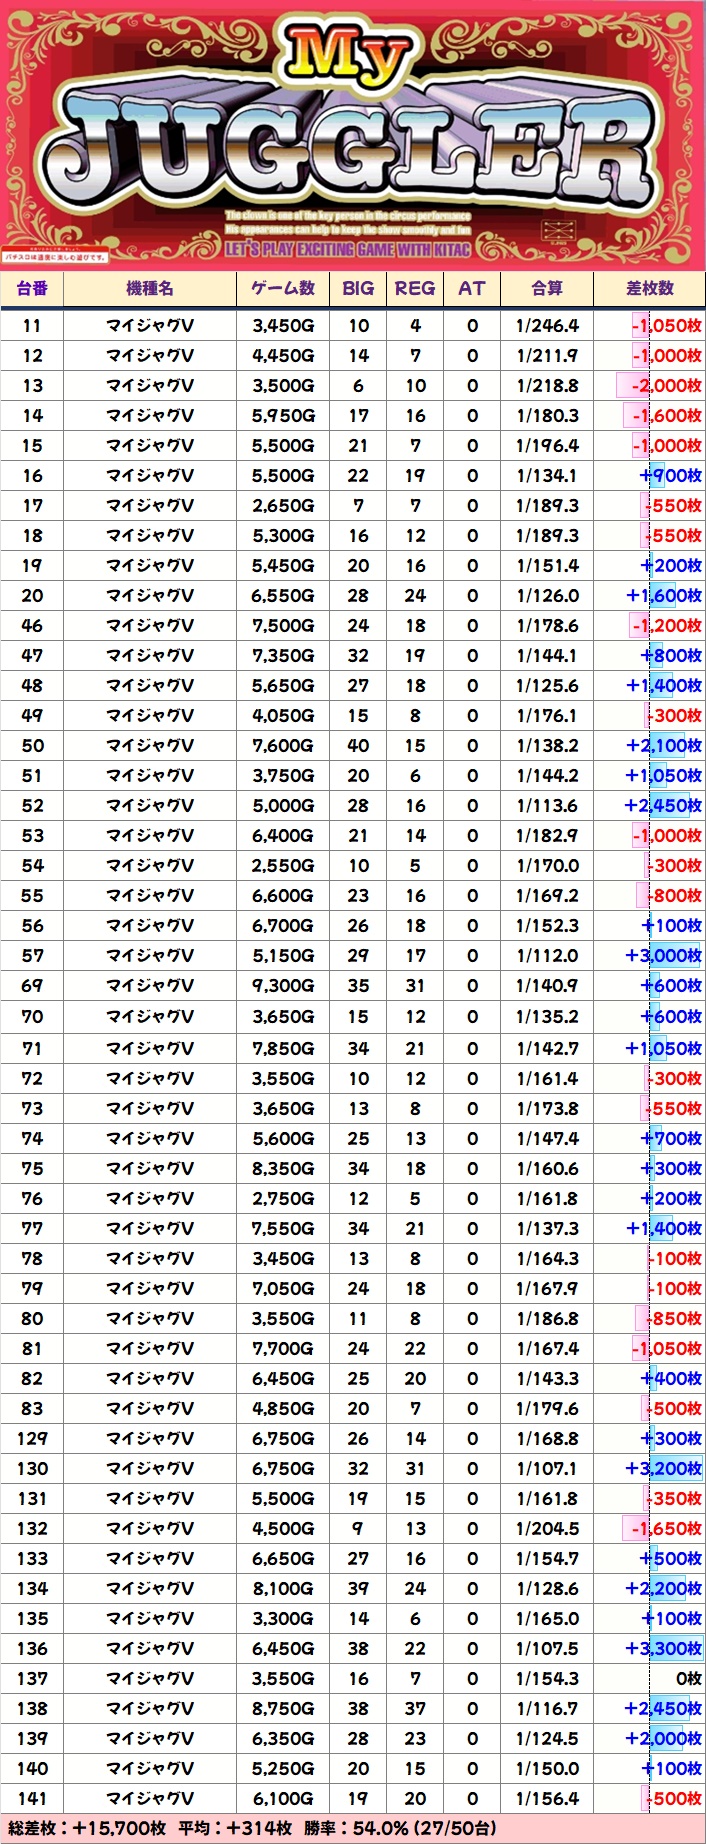The width and height of the screenshot is (706, 1844).
Task: Select the 0枚 difference for machine 137
Action: pyautogui.click(x=688, y=1679)
